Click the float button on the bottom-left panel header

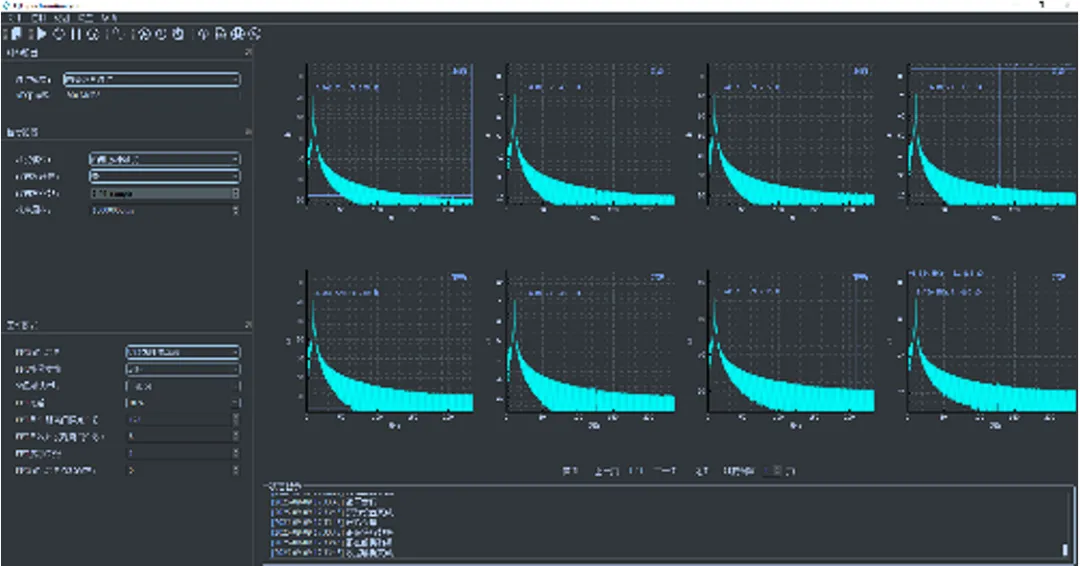tap(249, 325)
